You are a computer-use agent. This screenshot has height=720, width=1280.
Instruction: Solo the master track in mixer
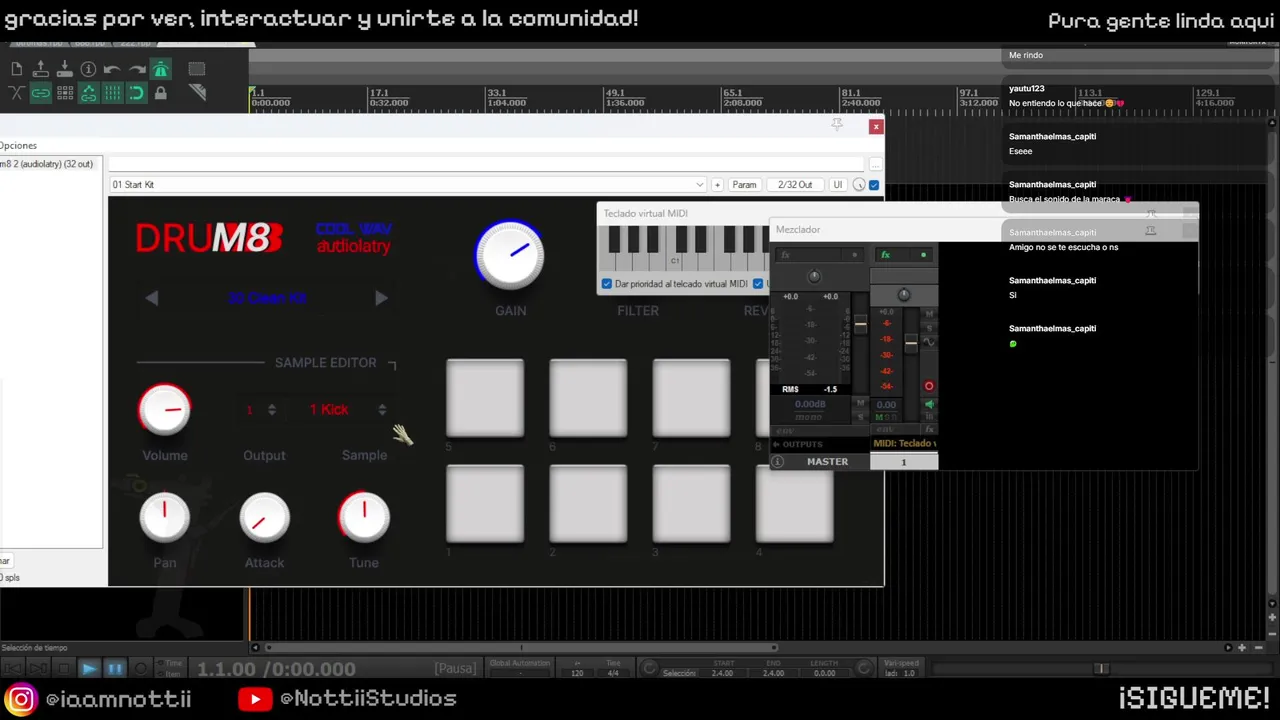860,416
